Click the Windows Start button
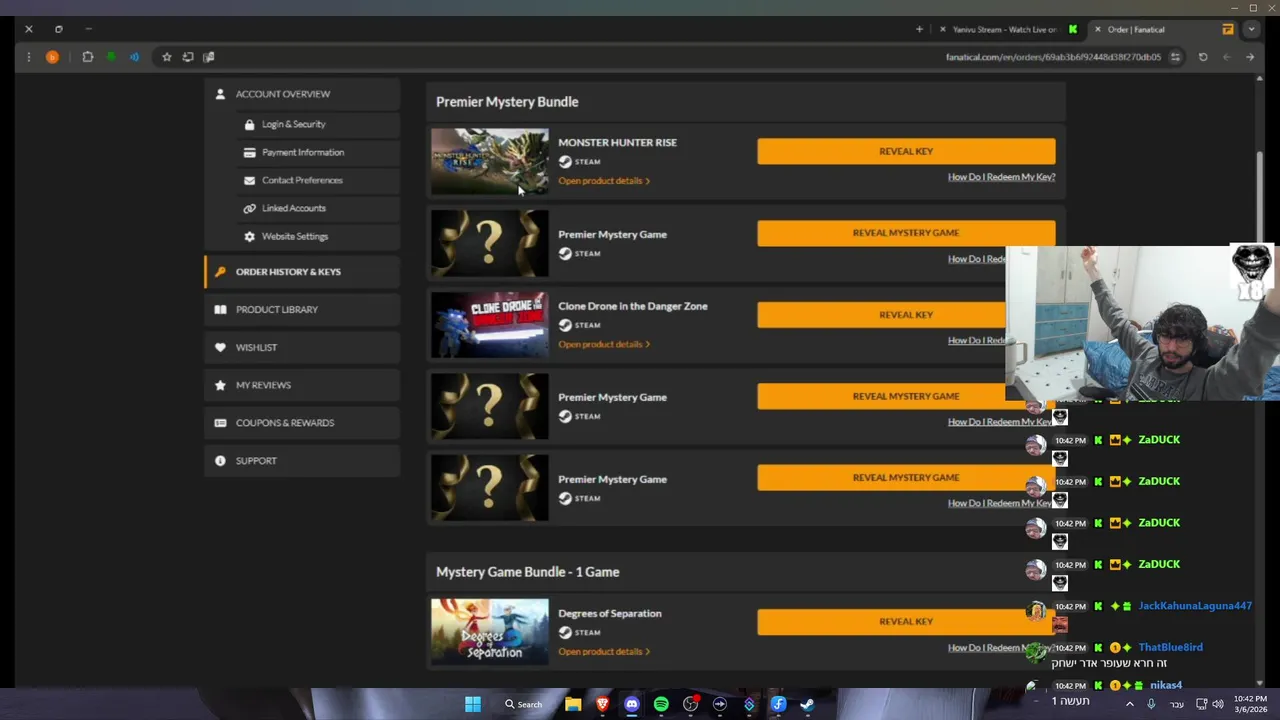Image resolution: width=1280 pixels, height=720 pixels. (472, 704)
